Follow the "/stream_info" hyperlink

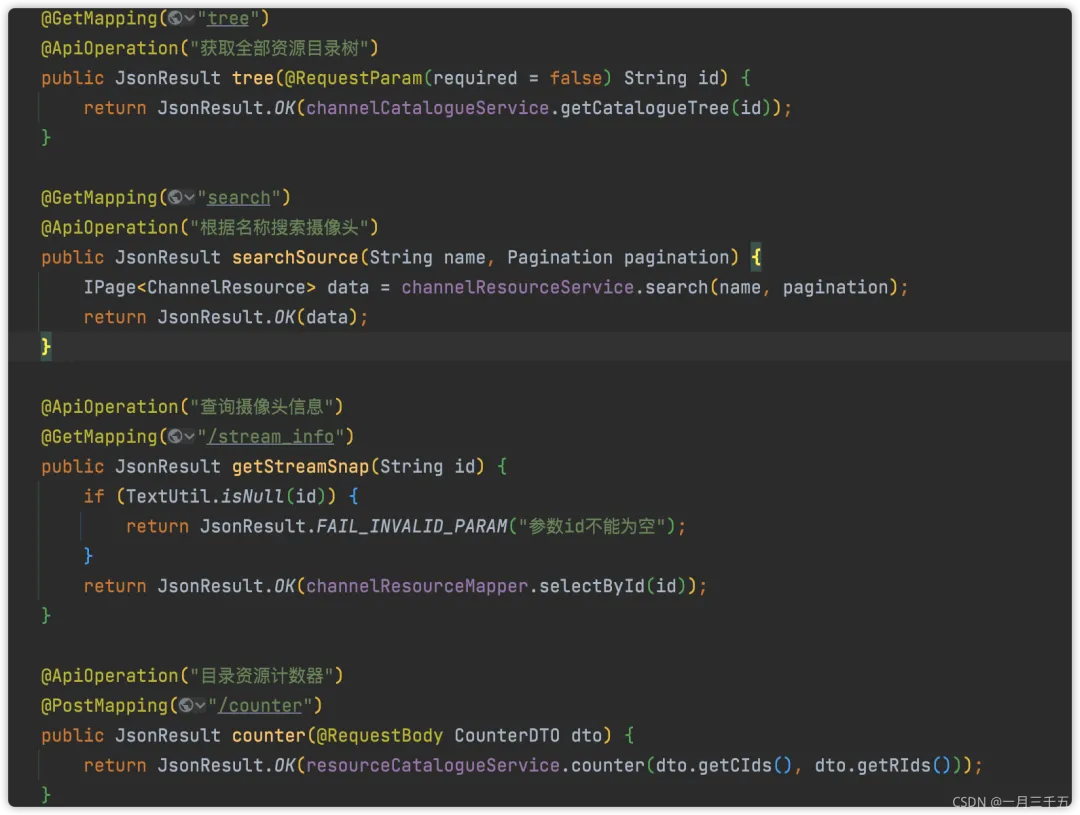271,436
